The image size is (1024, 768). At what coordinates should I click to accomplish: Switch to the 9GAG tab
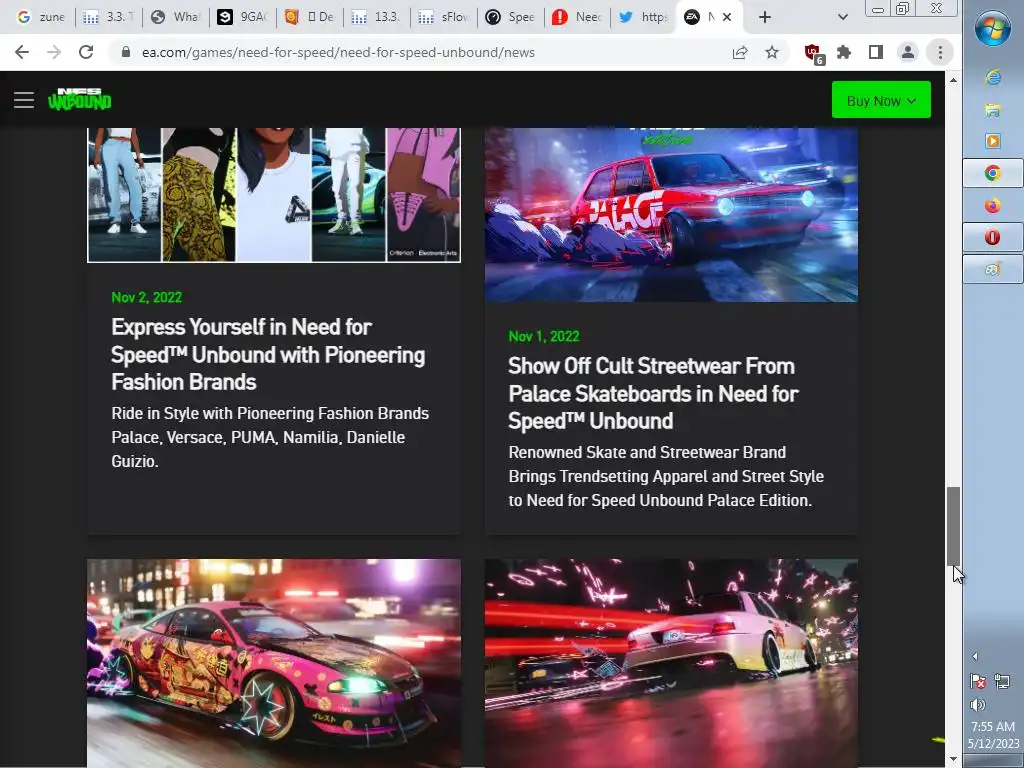[x=243, y=17]
